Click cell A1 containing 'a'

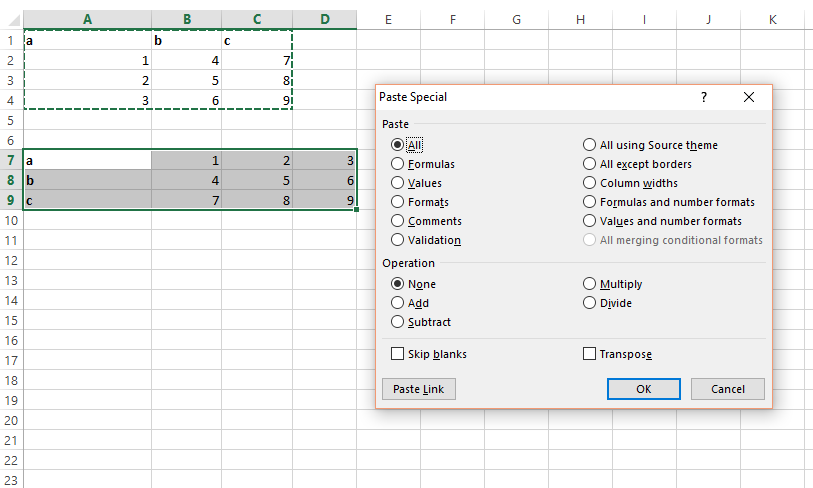tap(88, 40)
